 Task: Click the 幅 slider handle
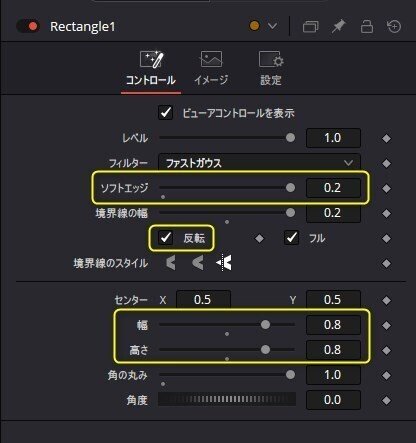[x=265, y=324]
